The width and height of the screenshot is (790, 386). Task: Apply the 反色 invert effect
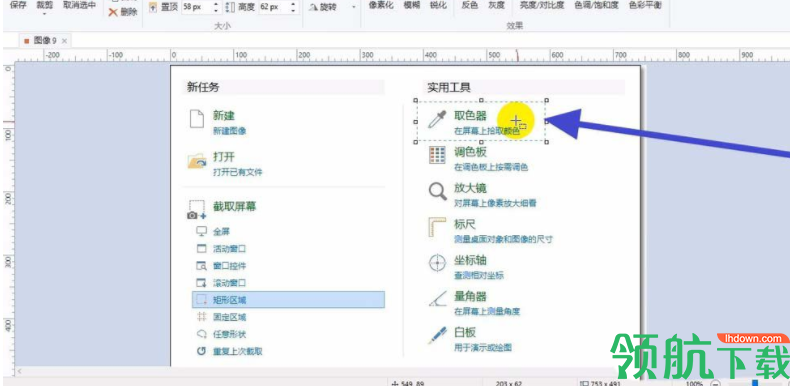pyautogui.click(x=470, y=5)
